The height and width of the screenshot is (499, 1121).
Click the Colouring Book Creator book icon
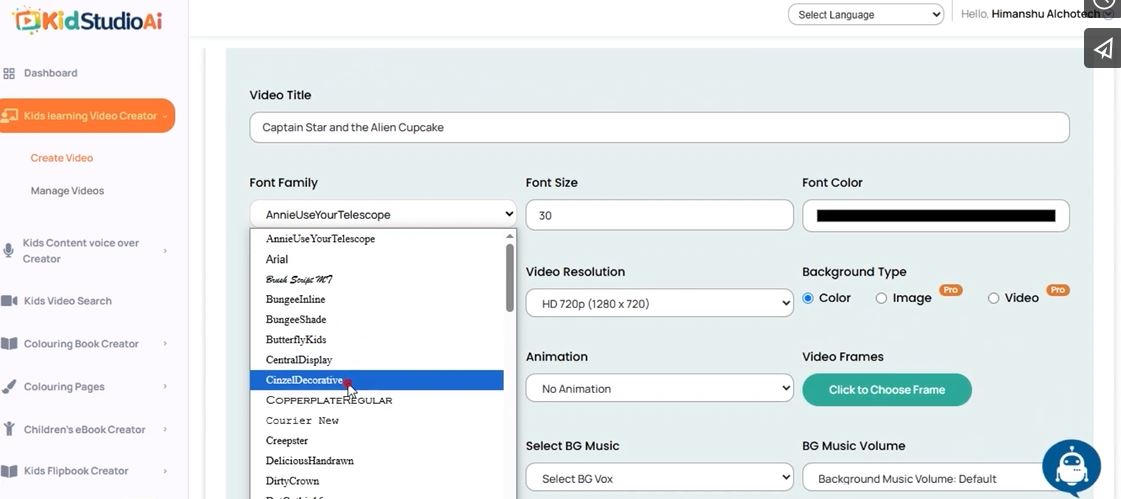[x=9, y=344]
